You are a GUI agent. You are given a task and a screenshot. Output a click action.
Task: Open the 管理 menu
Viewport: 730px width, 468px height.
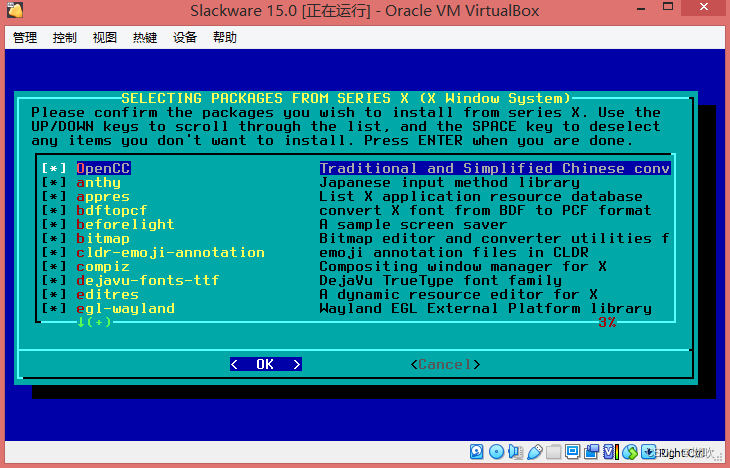coord(25,37)
